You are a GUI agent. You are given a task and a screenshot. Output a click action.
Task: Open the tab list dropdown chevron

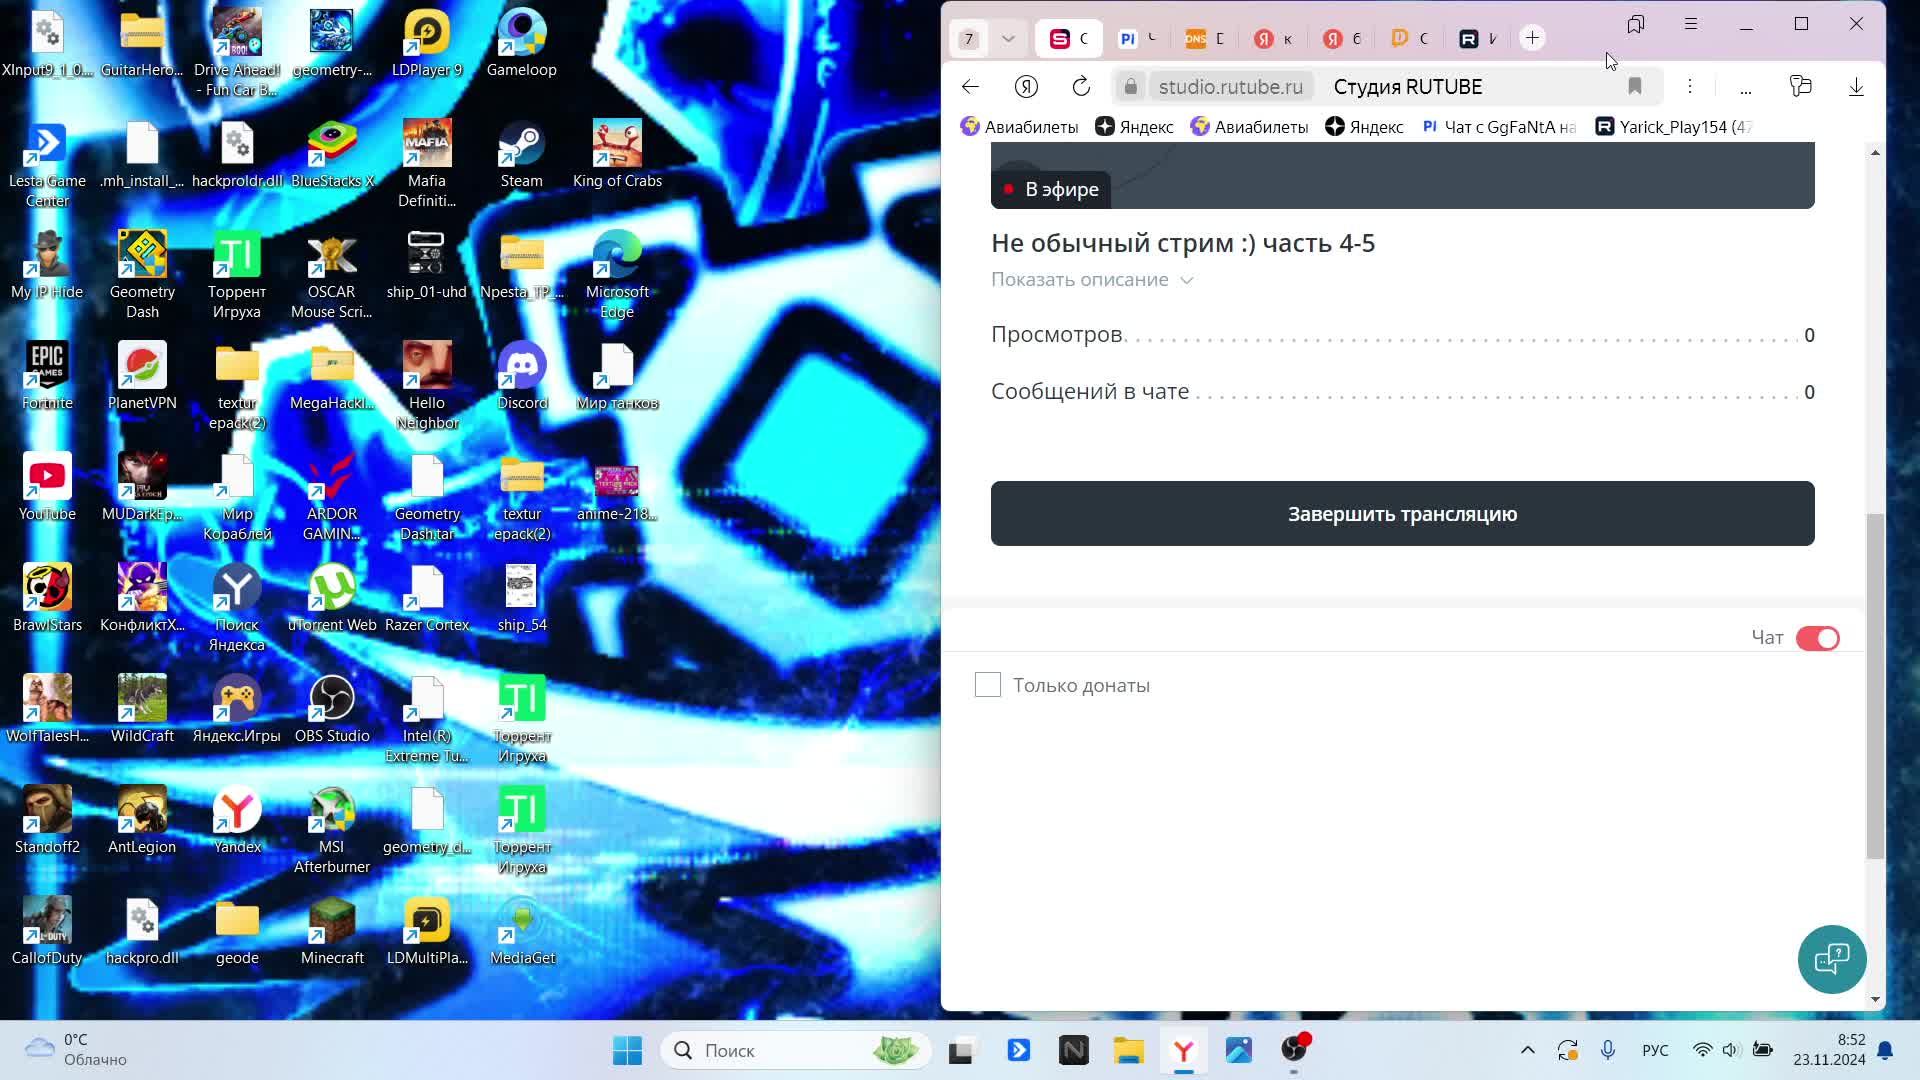1008,39
